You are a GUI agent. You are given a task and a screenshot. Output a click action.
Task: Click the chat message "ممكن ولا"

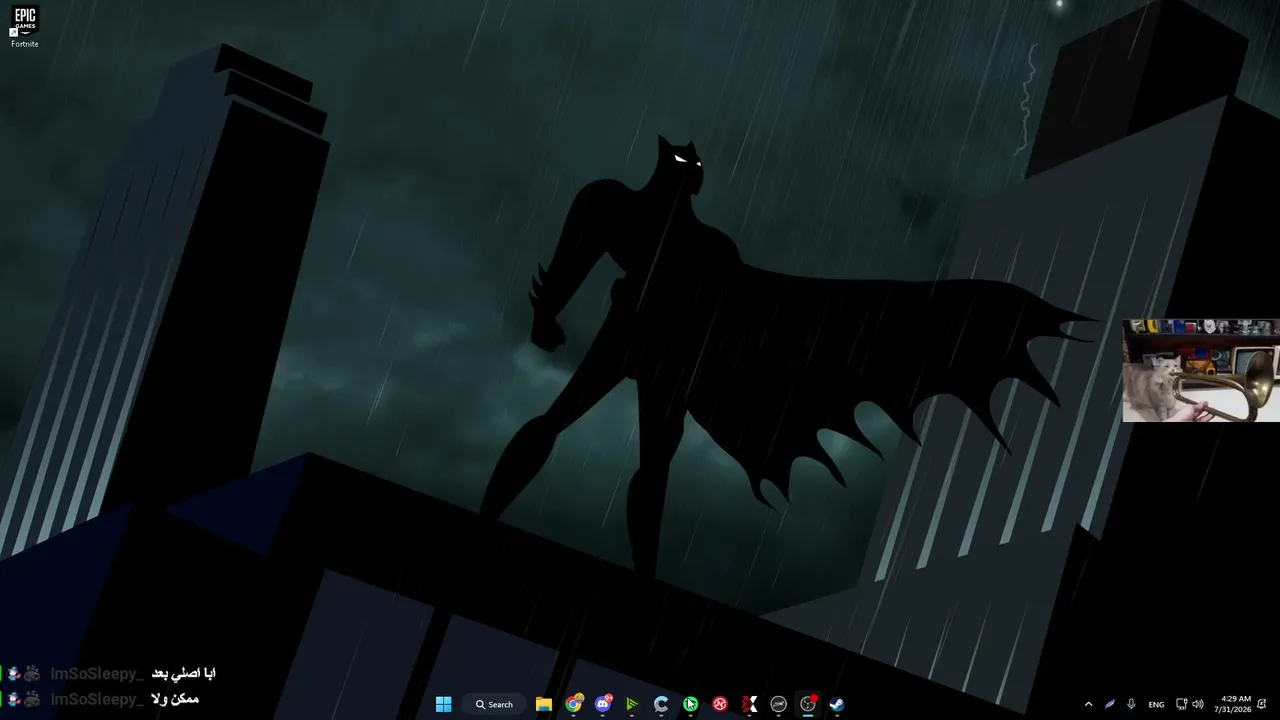[x=176, y=699]
